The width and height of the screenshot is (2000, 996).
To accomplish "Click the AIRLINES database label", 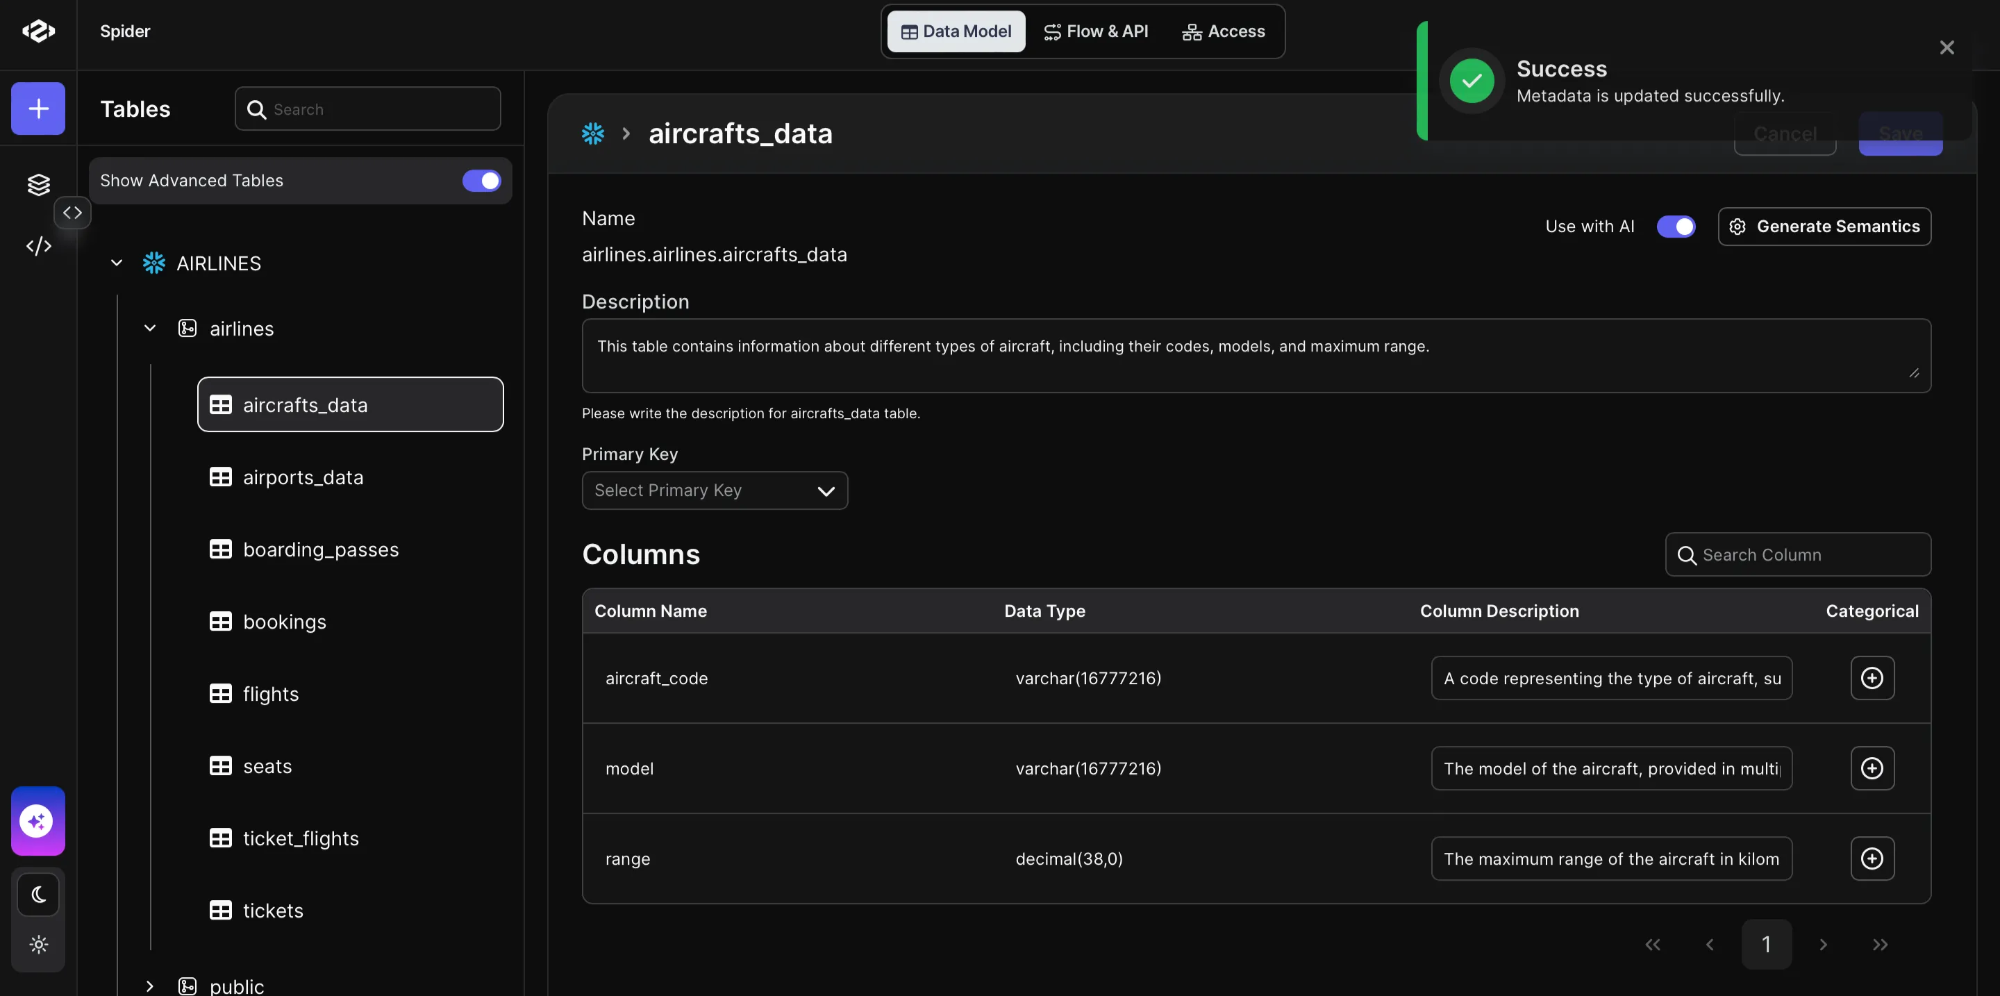I will coord(219,263).
